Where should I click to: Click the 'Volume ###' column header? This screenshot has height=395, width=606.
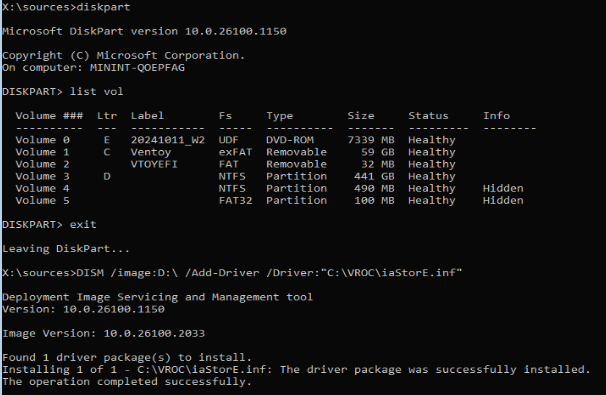[49, 116]
